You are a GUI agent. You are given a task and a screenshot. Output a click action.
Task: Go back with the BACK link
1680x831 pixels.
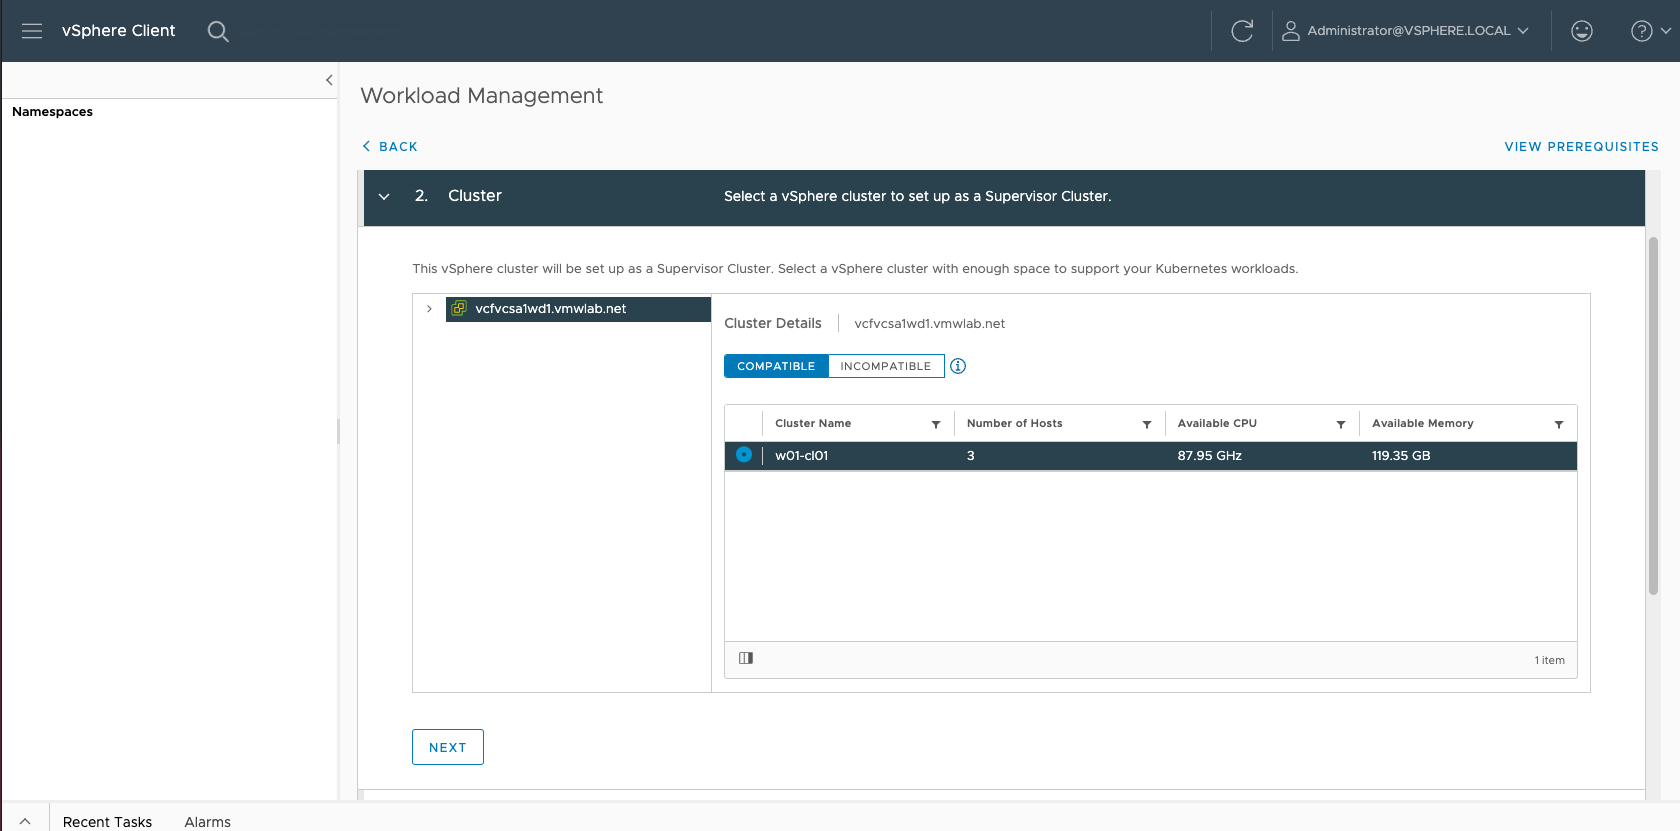pos(390,146)
